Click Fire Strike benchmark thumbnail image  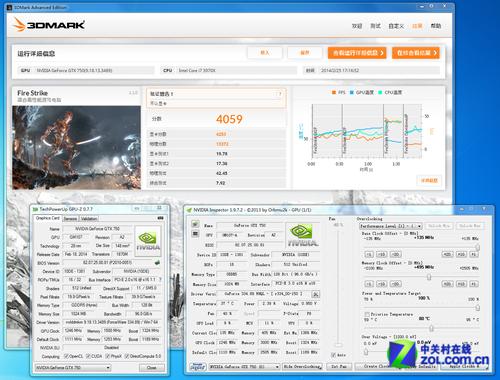coord(76,148)
